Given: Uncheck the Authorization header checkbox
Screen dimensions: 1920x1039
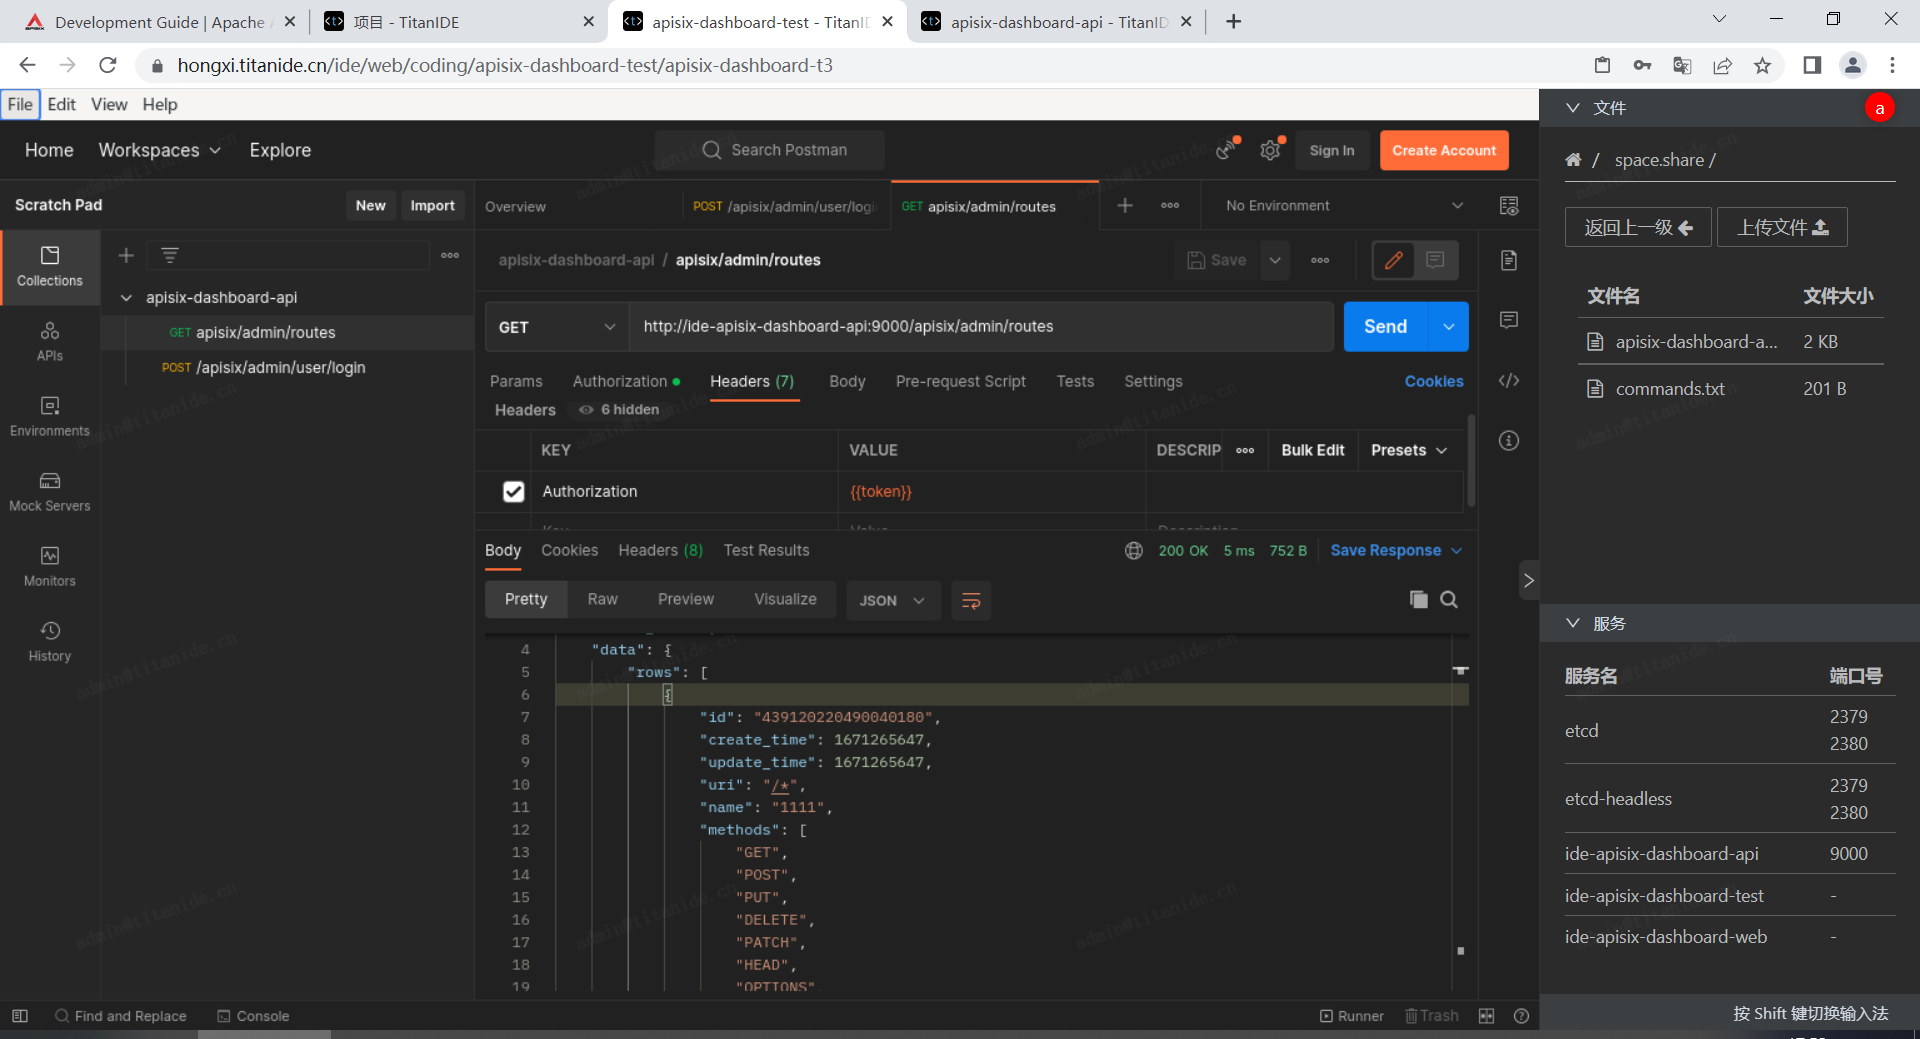Looking at the screenshot, I should (x=513, y=492).
